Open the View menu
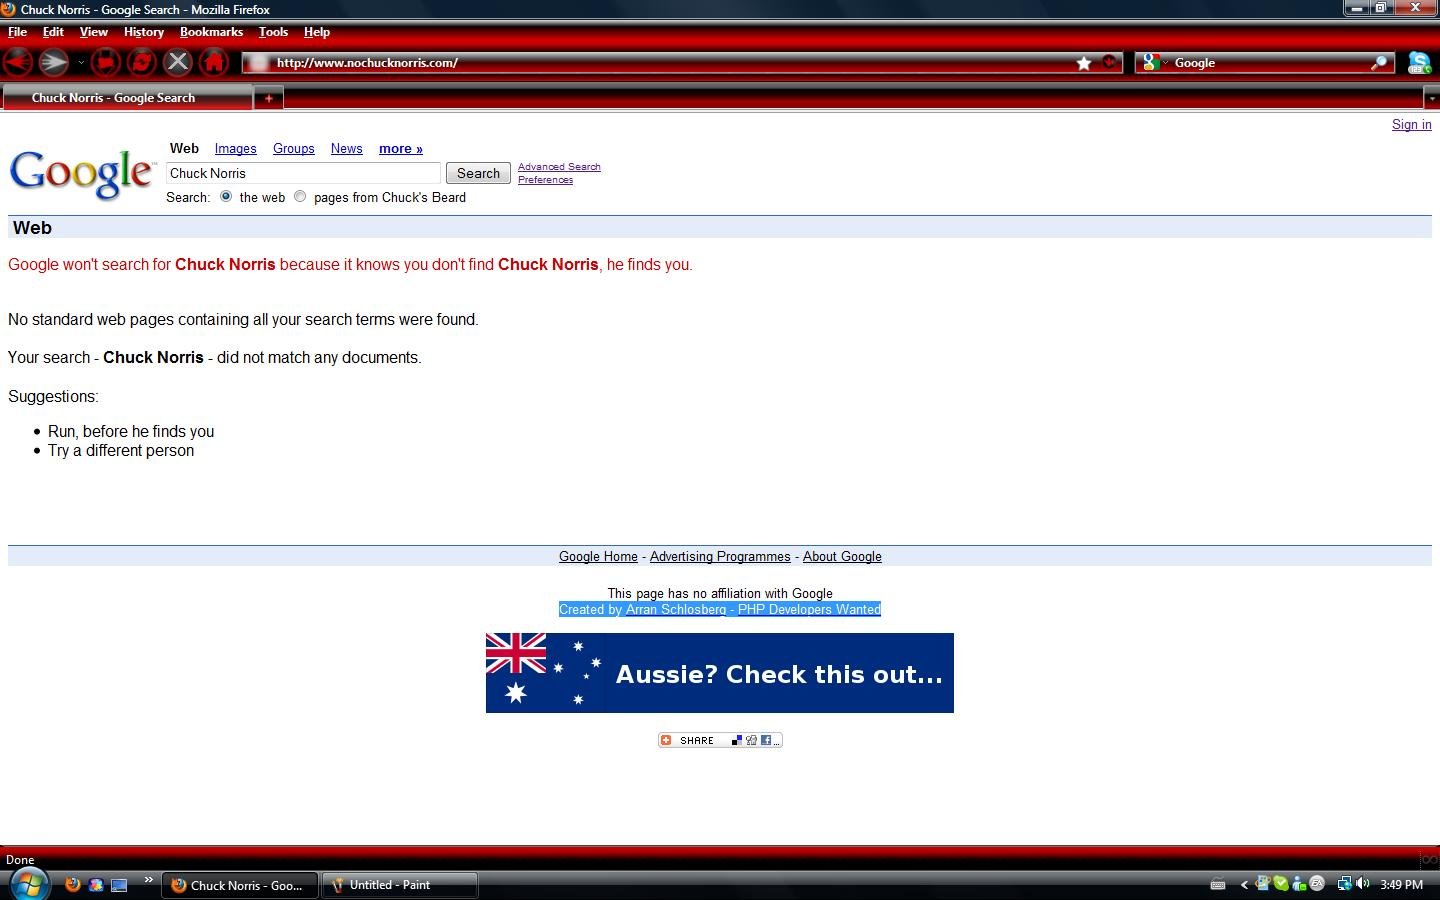The width and height of the screenshot is (1440, 900). click(x=93, y=32)
